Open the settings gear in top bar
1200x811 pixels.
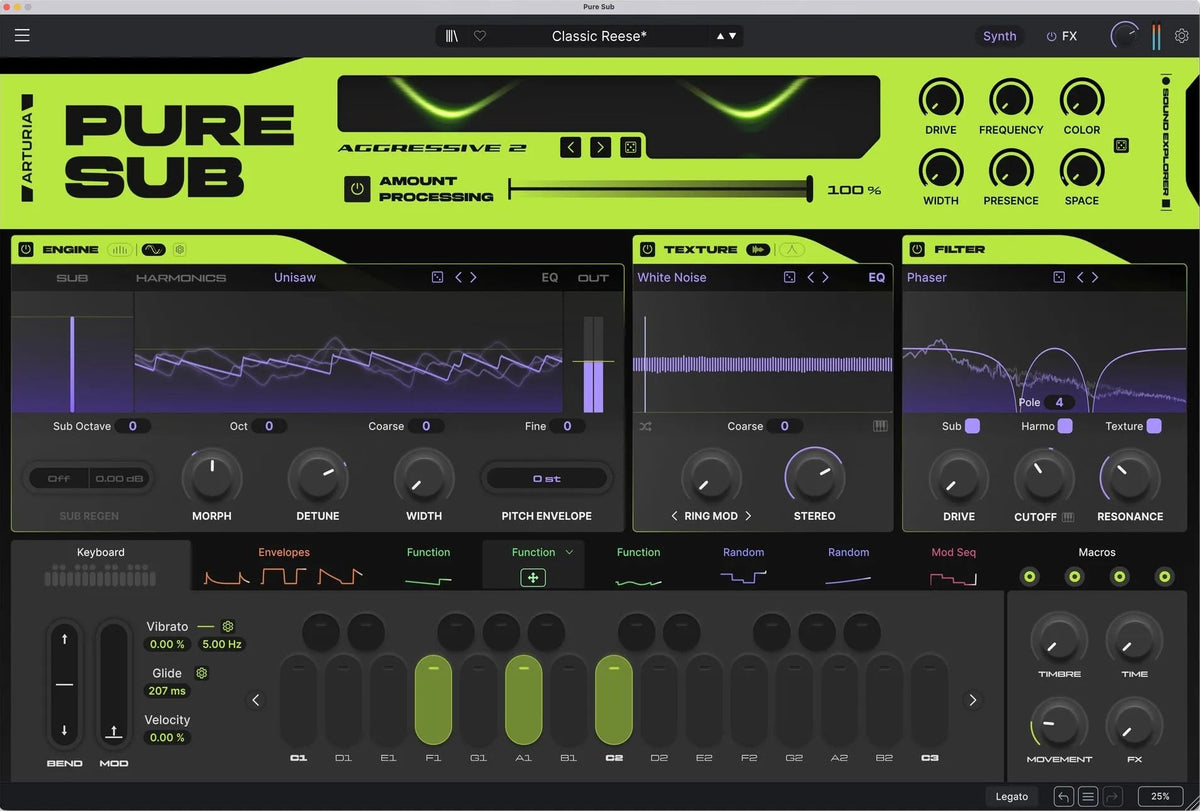point(1182,36)
